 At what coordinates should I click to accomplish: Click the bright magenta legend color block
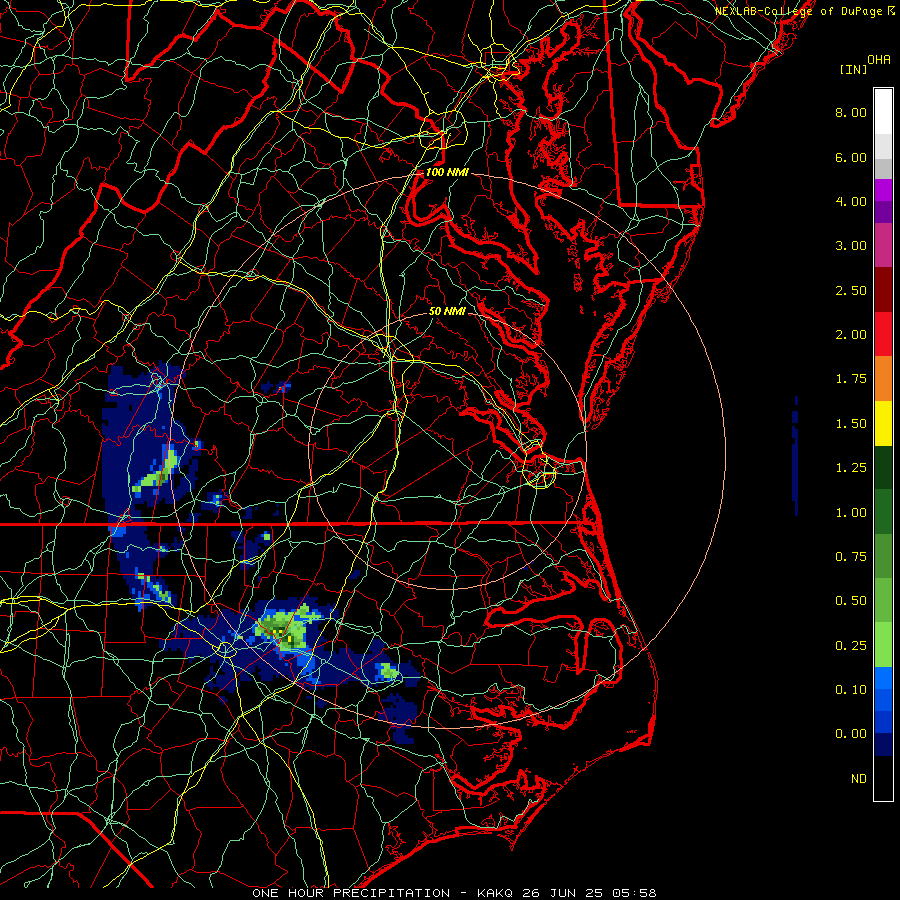tap(883, 190)
